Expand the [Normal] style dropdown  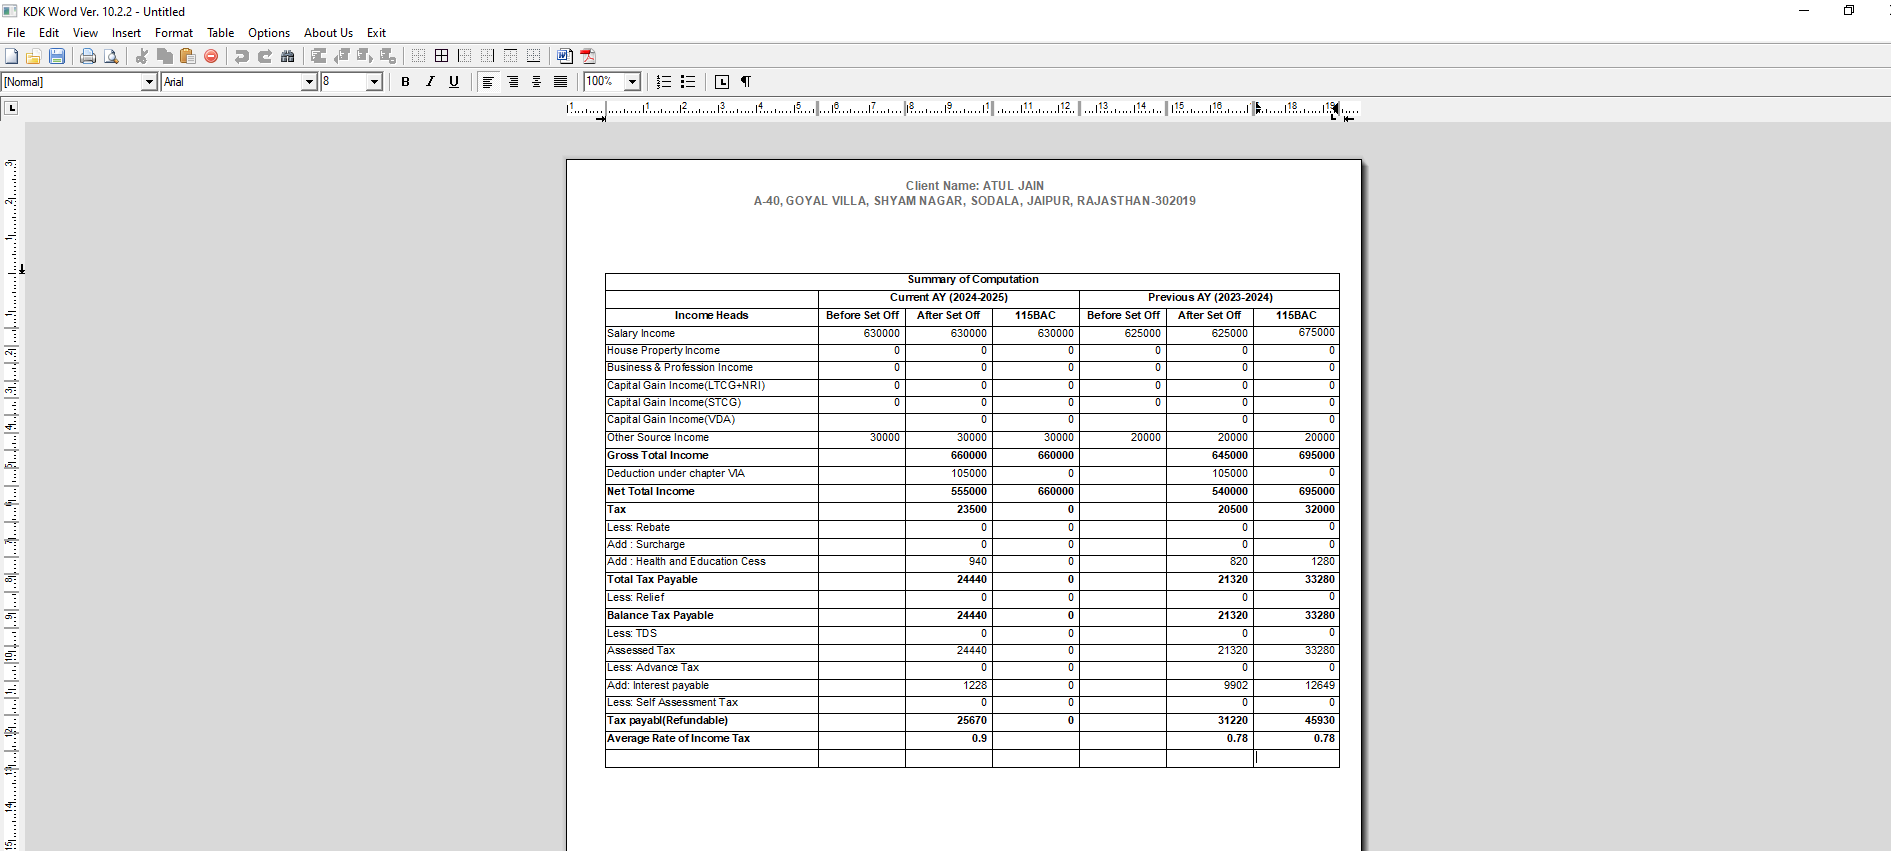click(149, 82)
